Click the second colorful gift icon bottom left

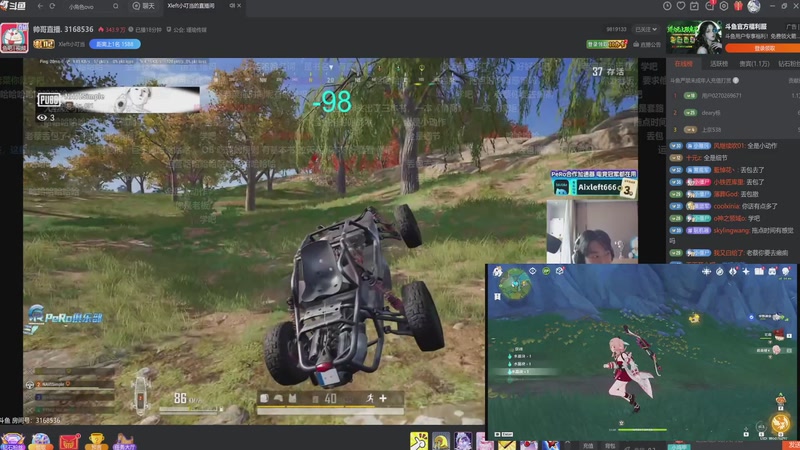click(x=41, y=440)
